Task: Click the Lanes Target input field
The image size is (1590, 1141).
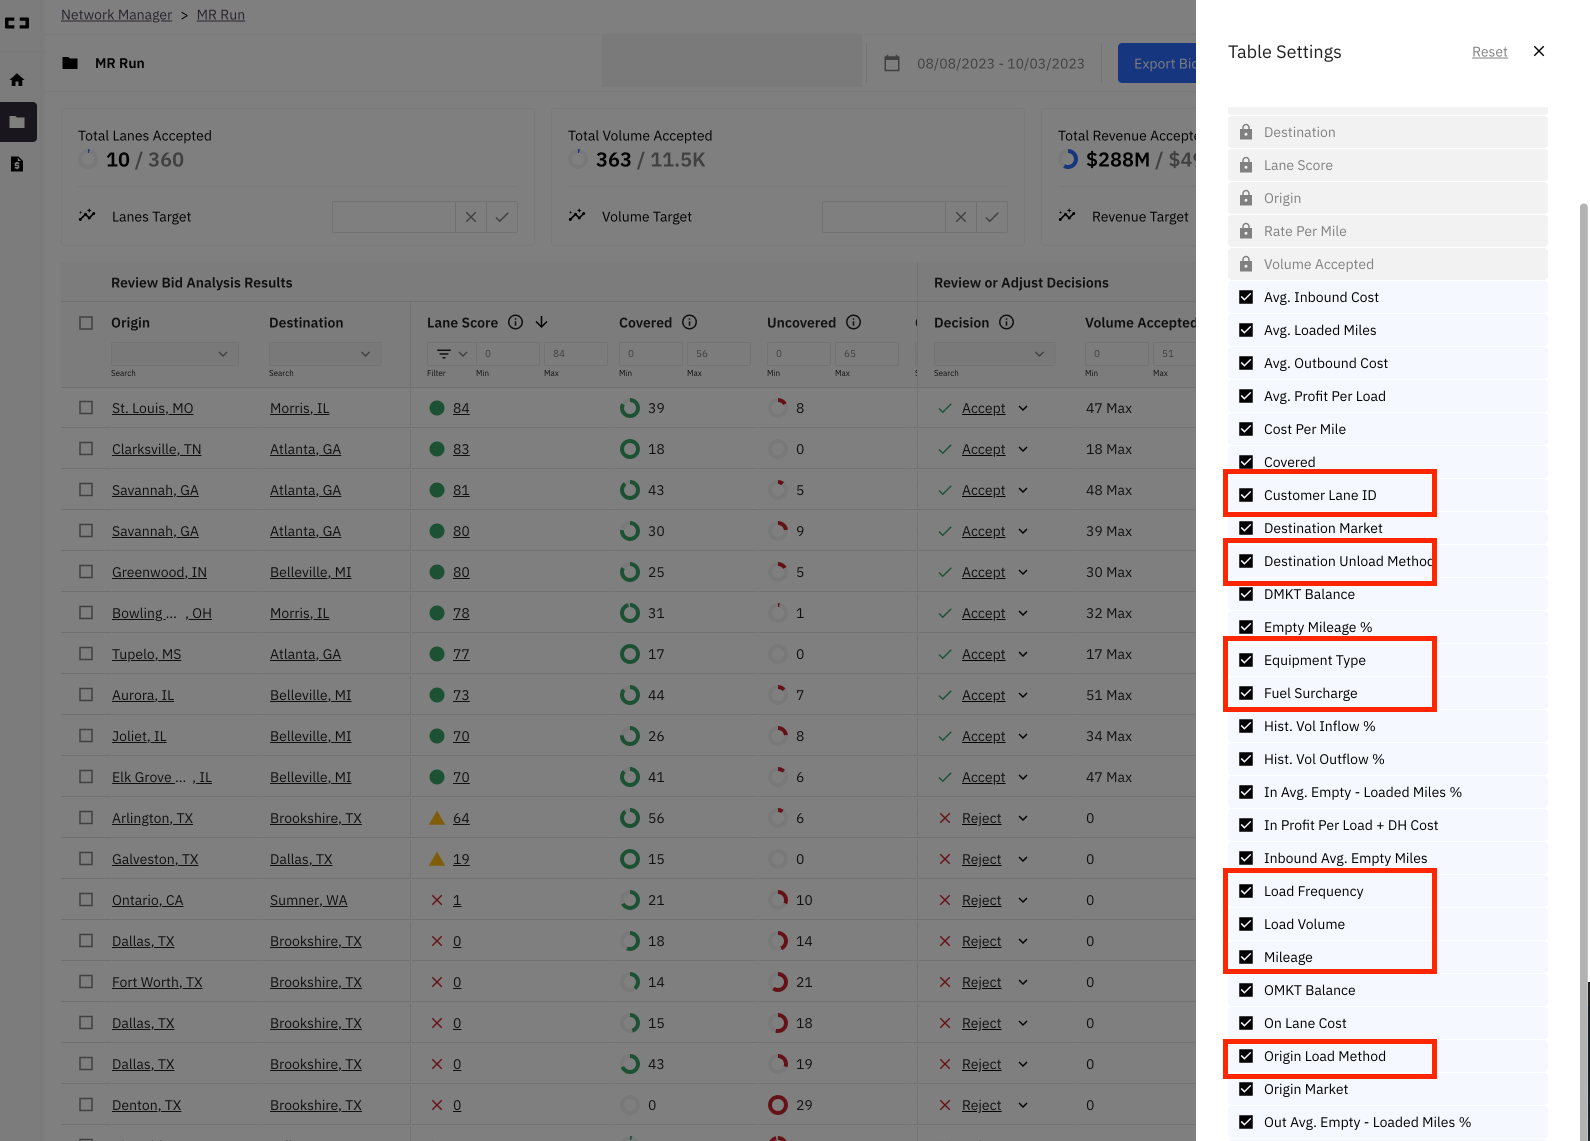Action: (x=393, y=217)
